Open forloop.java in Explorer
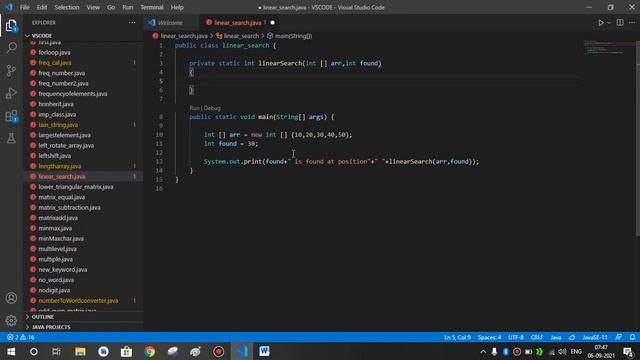640x360 pixels. 54,52
